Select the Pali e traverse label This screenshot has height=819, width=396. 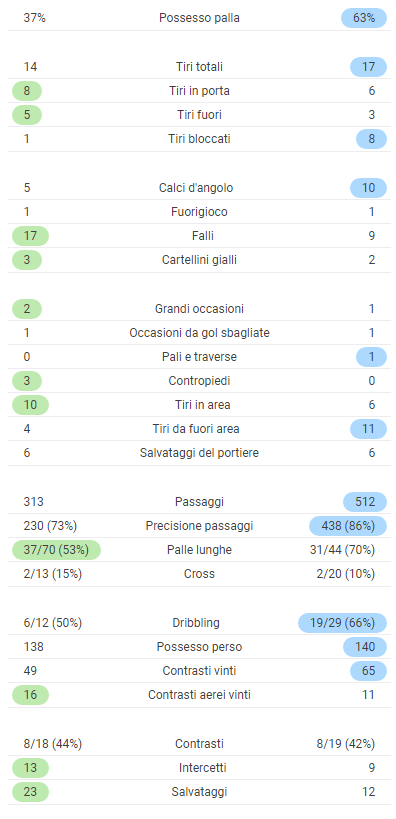pos(199,357)
